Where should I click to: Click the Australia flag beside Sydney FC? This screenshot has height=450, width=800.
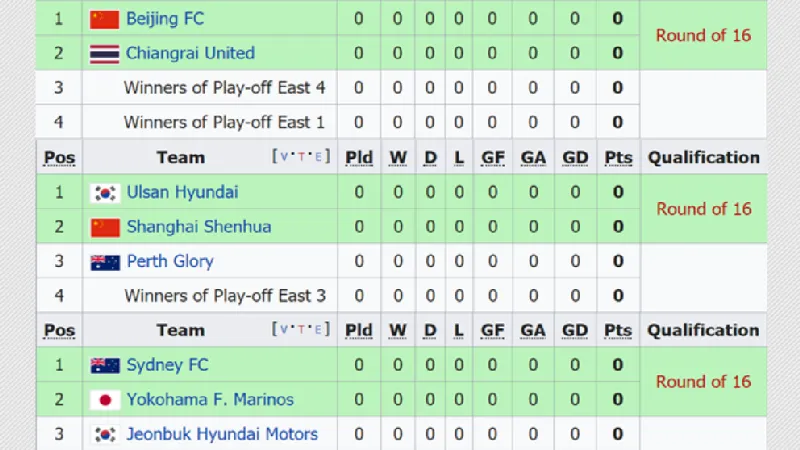(105, 366)
